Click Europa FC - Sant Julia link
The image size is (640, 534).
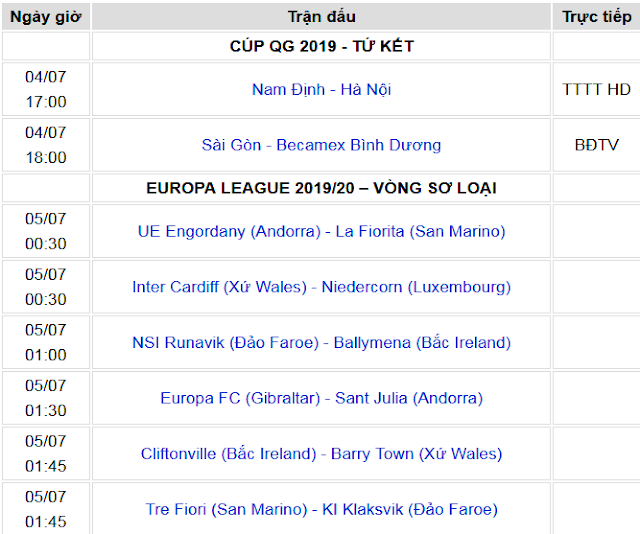(x=321, y=398)
